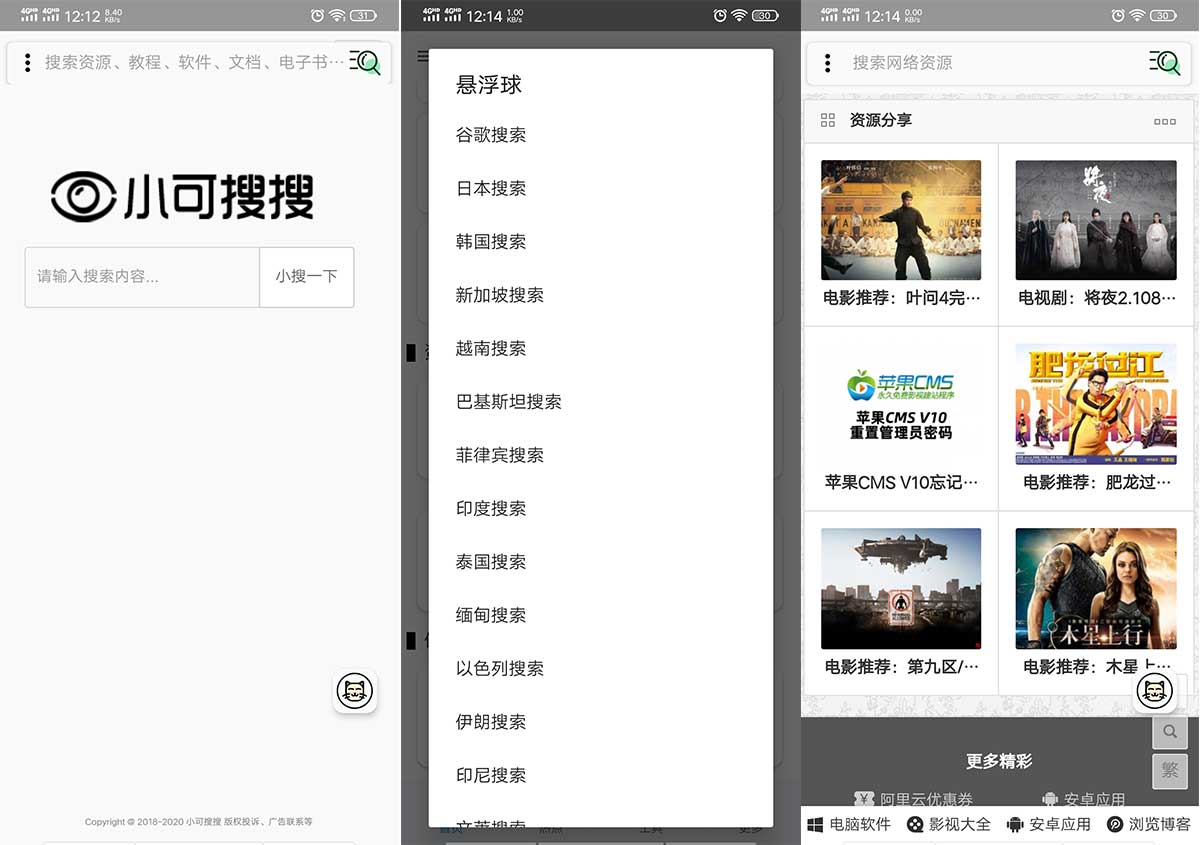Tap floating cat ball on right phone
1200x845 pixels.
(x=1155, y=691)
